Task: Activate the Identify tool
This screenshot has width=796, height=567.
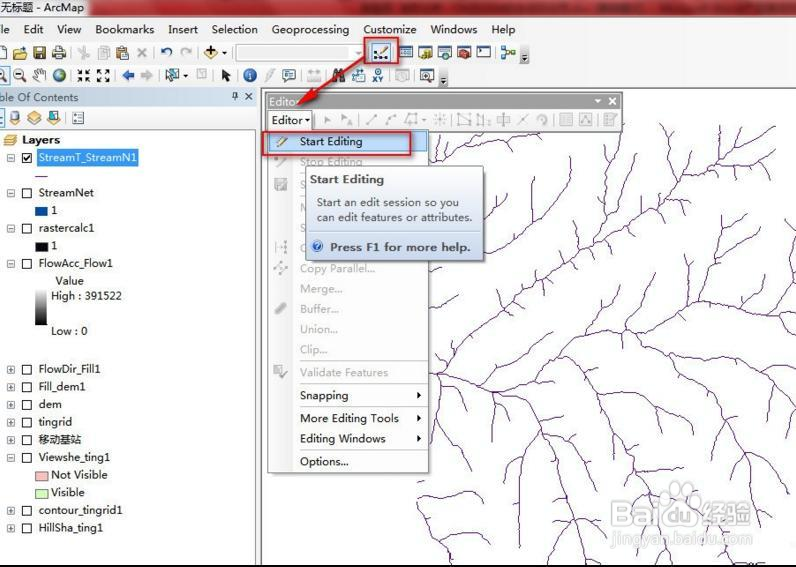Action: point(250,76)
